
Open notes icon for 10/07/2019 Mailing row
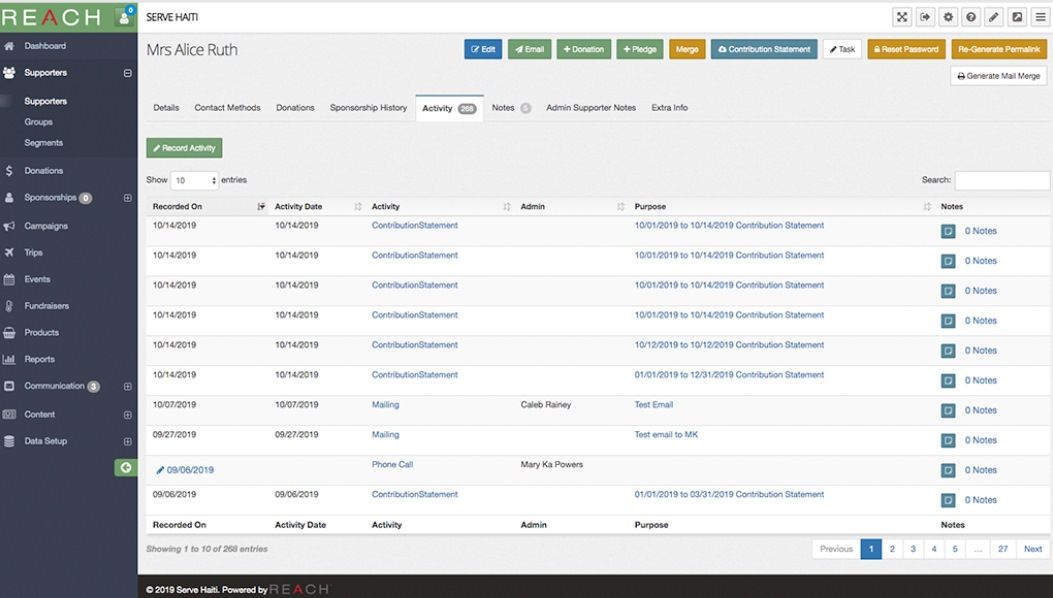coord(948,411)
